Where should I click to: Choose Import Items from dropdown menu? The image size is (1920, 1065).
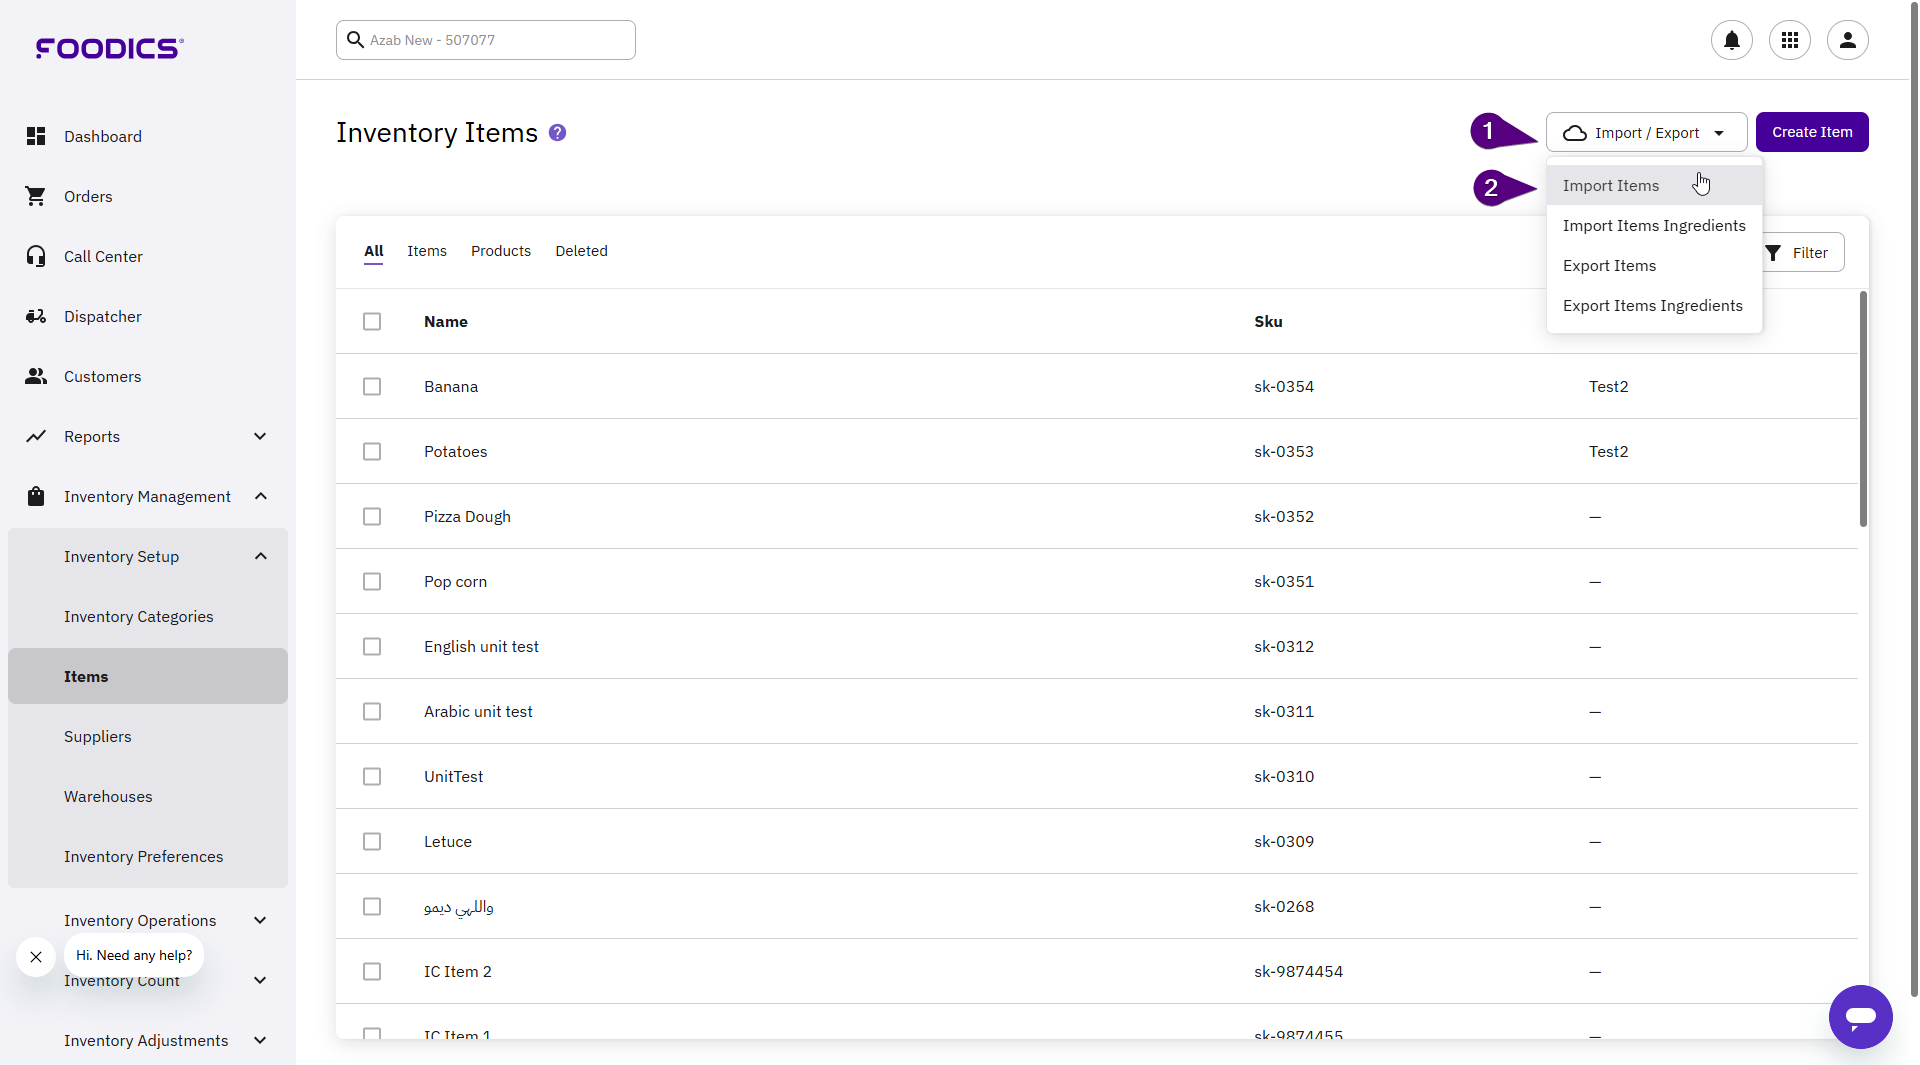click(x=1610, y=186)
